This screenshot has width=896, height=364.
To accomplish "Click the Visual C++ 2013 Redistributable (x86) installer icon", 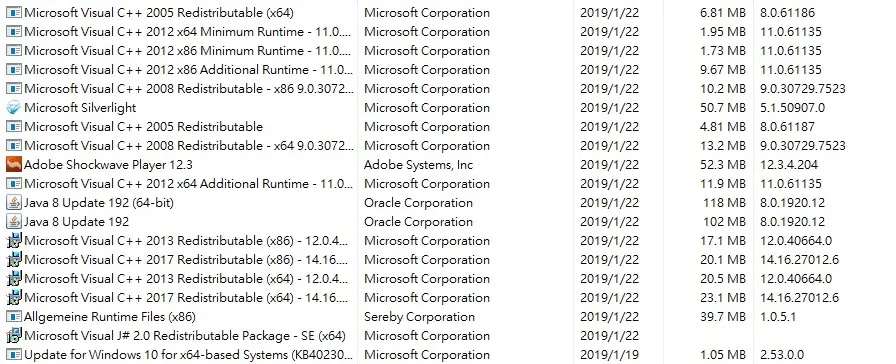I will 14,241.
